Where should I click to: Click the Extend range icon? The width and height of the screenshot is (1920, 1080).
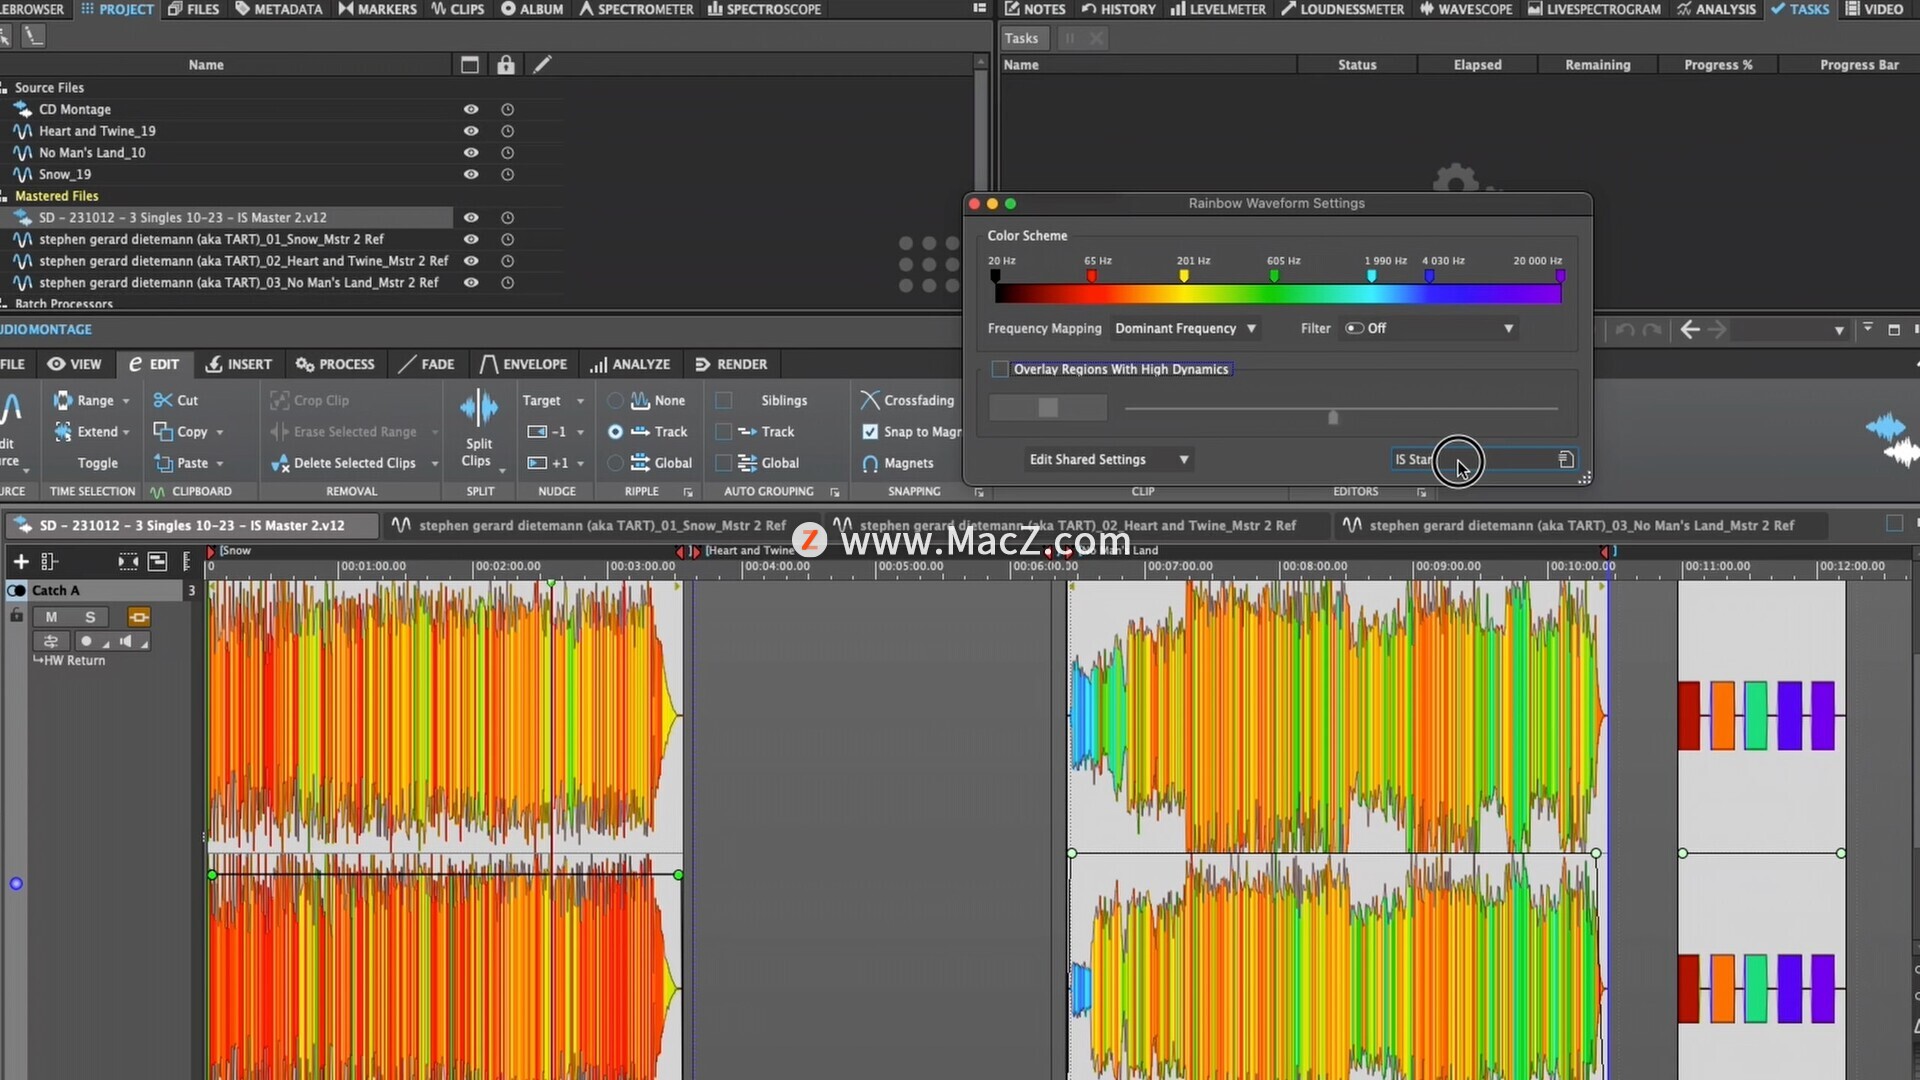click(62, 431)
